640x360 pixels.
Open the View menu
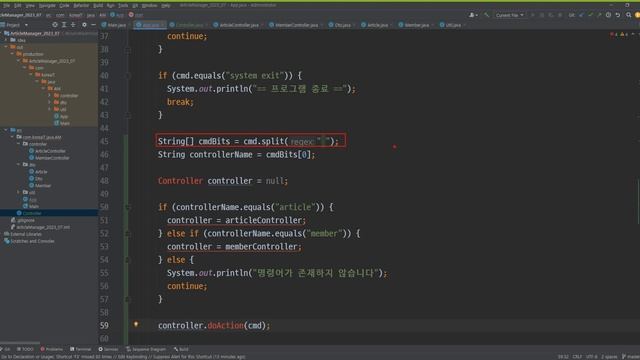tap(30, 5)
